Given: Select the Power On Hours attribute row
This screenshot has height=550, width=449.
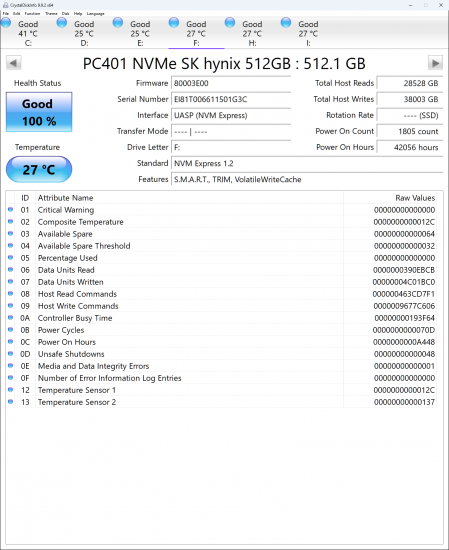Looking at the screenshot, I should point(221,342).
